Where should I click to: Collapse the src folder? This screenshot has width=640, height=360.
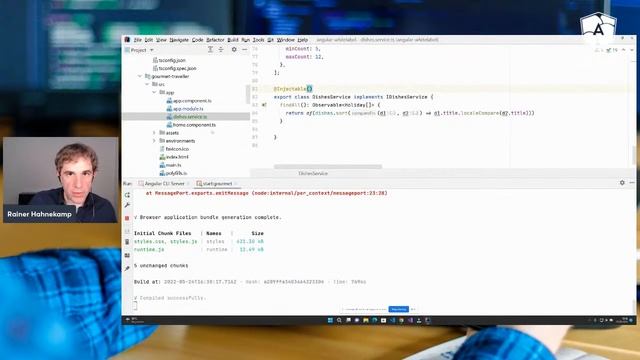coord(147,84)
